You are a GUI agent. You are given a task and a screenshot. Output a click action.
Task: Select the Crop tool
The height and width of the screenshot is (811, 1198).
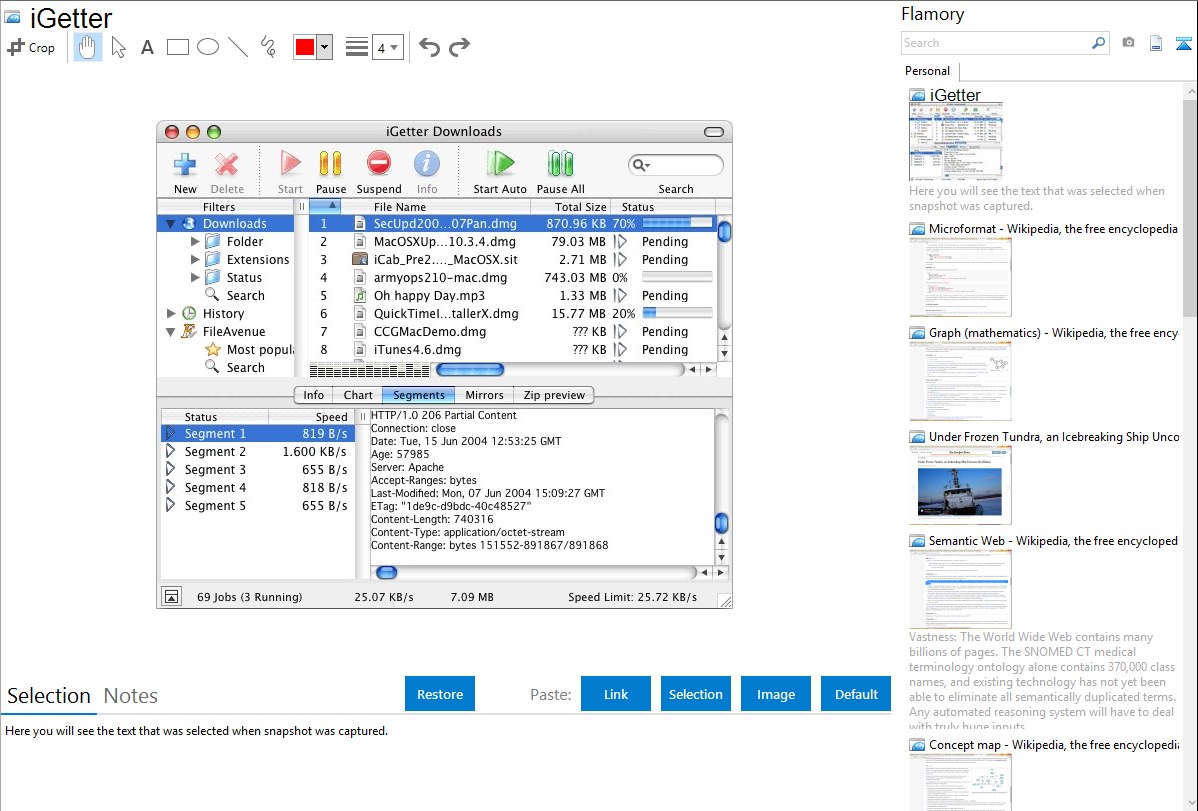coord(31,47)
